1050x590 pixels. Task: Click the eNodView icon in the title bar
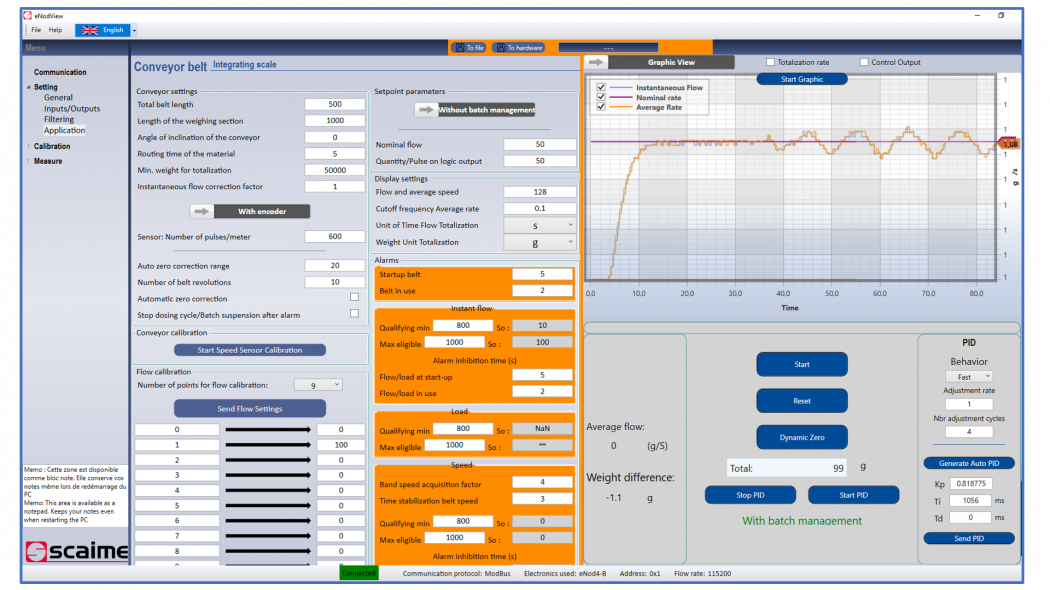click(27, 15)
